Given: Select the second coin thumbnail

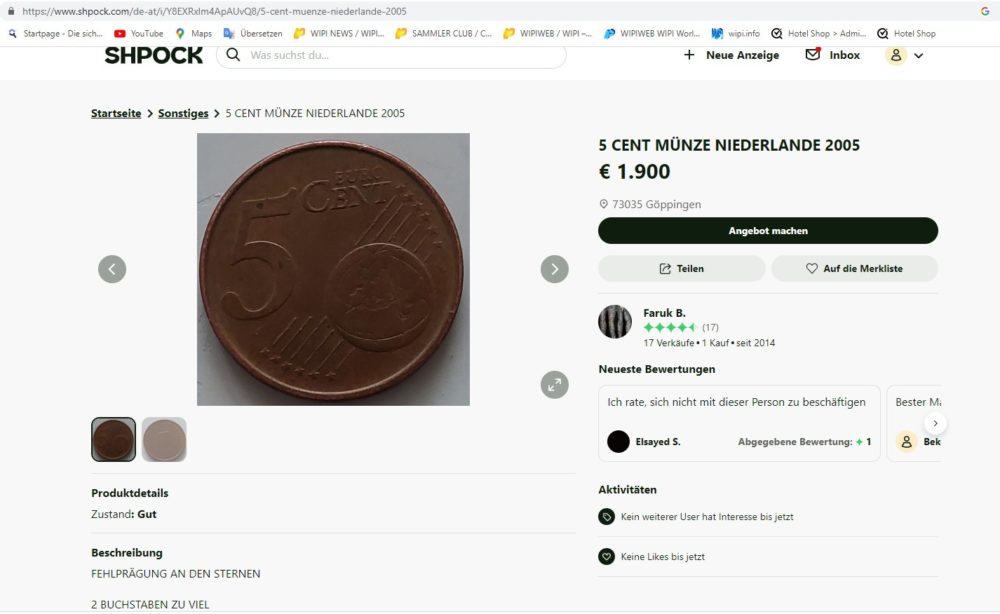Looking at the screenshot, I should point(164,439).
